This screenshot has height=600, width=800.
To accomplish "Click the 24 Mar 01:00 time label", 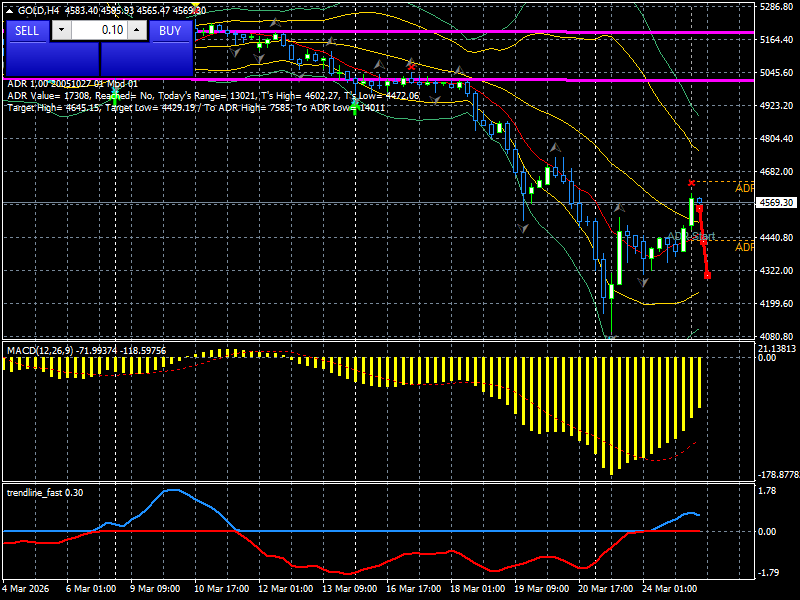I will [x=669, y=588].
